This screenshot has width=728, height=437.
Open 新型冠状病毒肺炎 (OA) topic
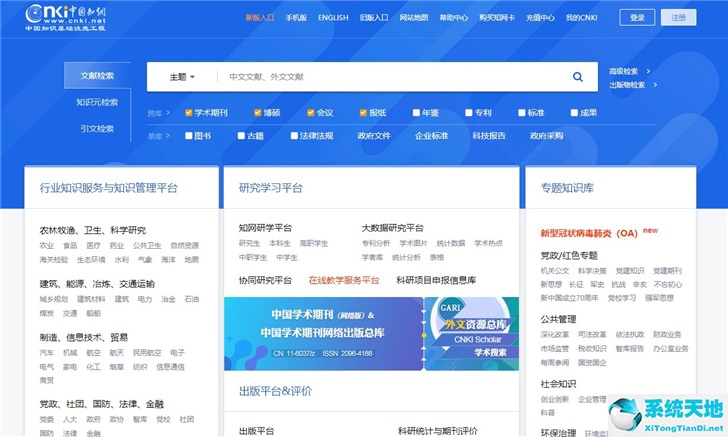(x=589, y=233)
